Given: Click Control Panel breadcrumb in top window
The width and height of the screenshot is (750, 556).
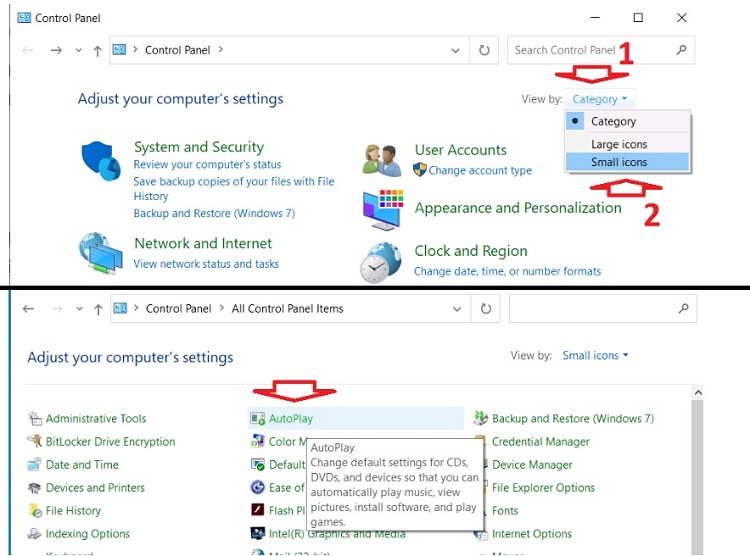Looking at the screenshot, I should 177,50.
